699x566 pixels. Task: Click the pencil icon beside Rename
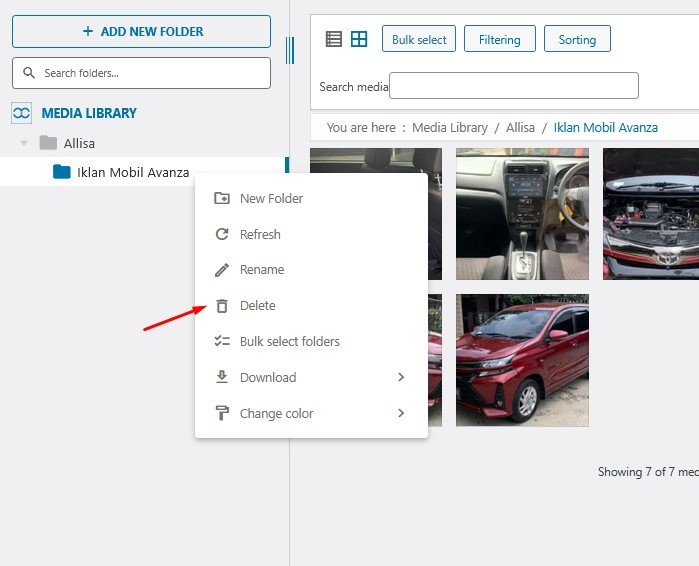coord(222,270)
